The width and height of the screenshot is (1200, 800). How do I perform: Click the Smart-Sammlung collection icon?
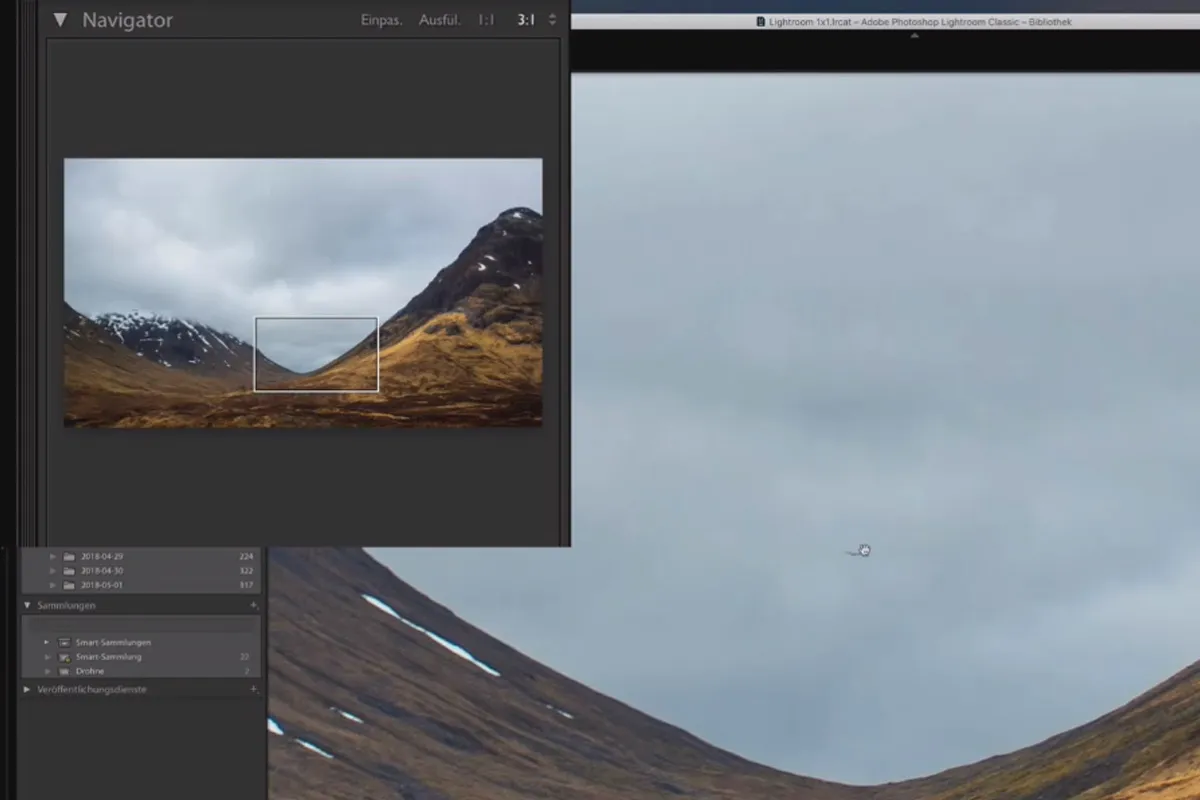pyautogui.click(x=64, y=657)
